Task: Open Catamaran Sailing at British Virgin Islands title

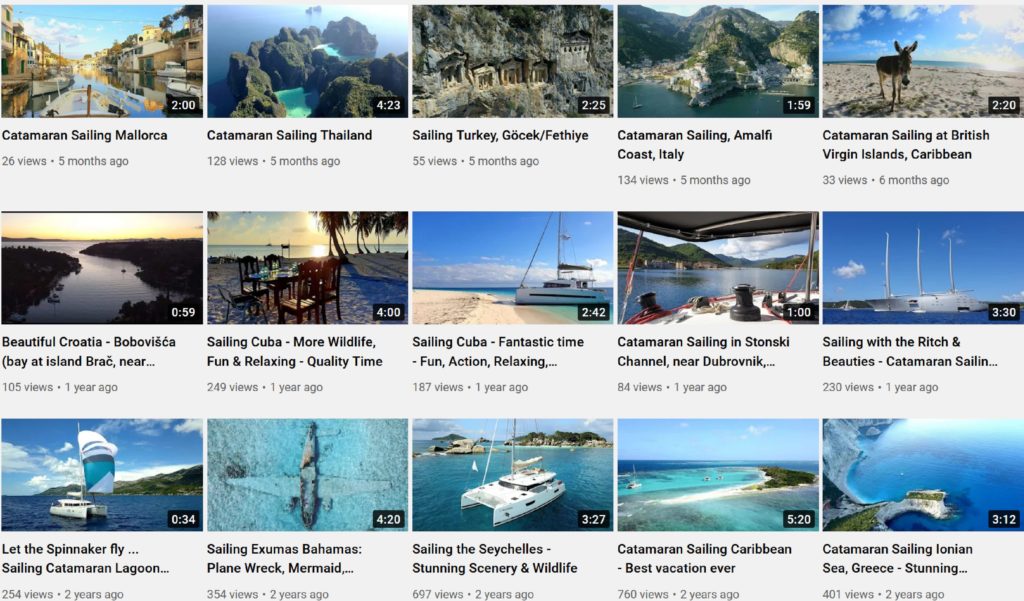Action: point(906,144)
